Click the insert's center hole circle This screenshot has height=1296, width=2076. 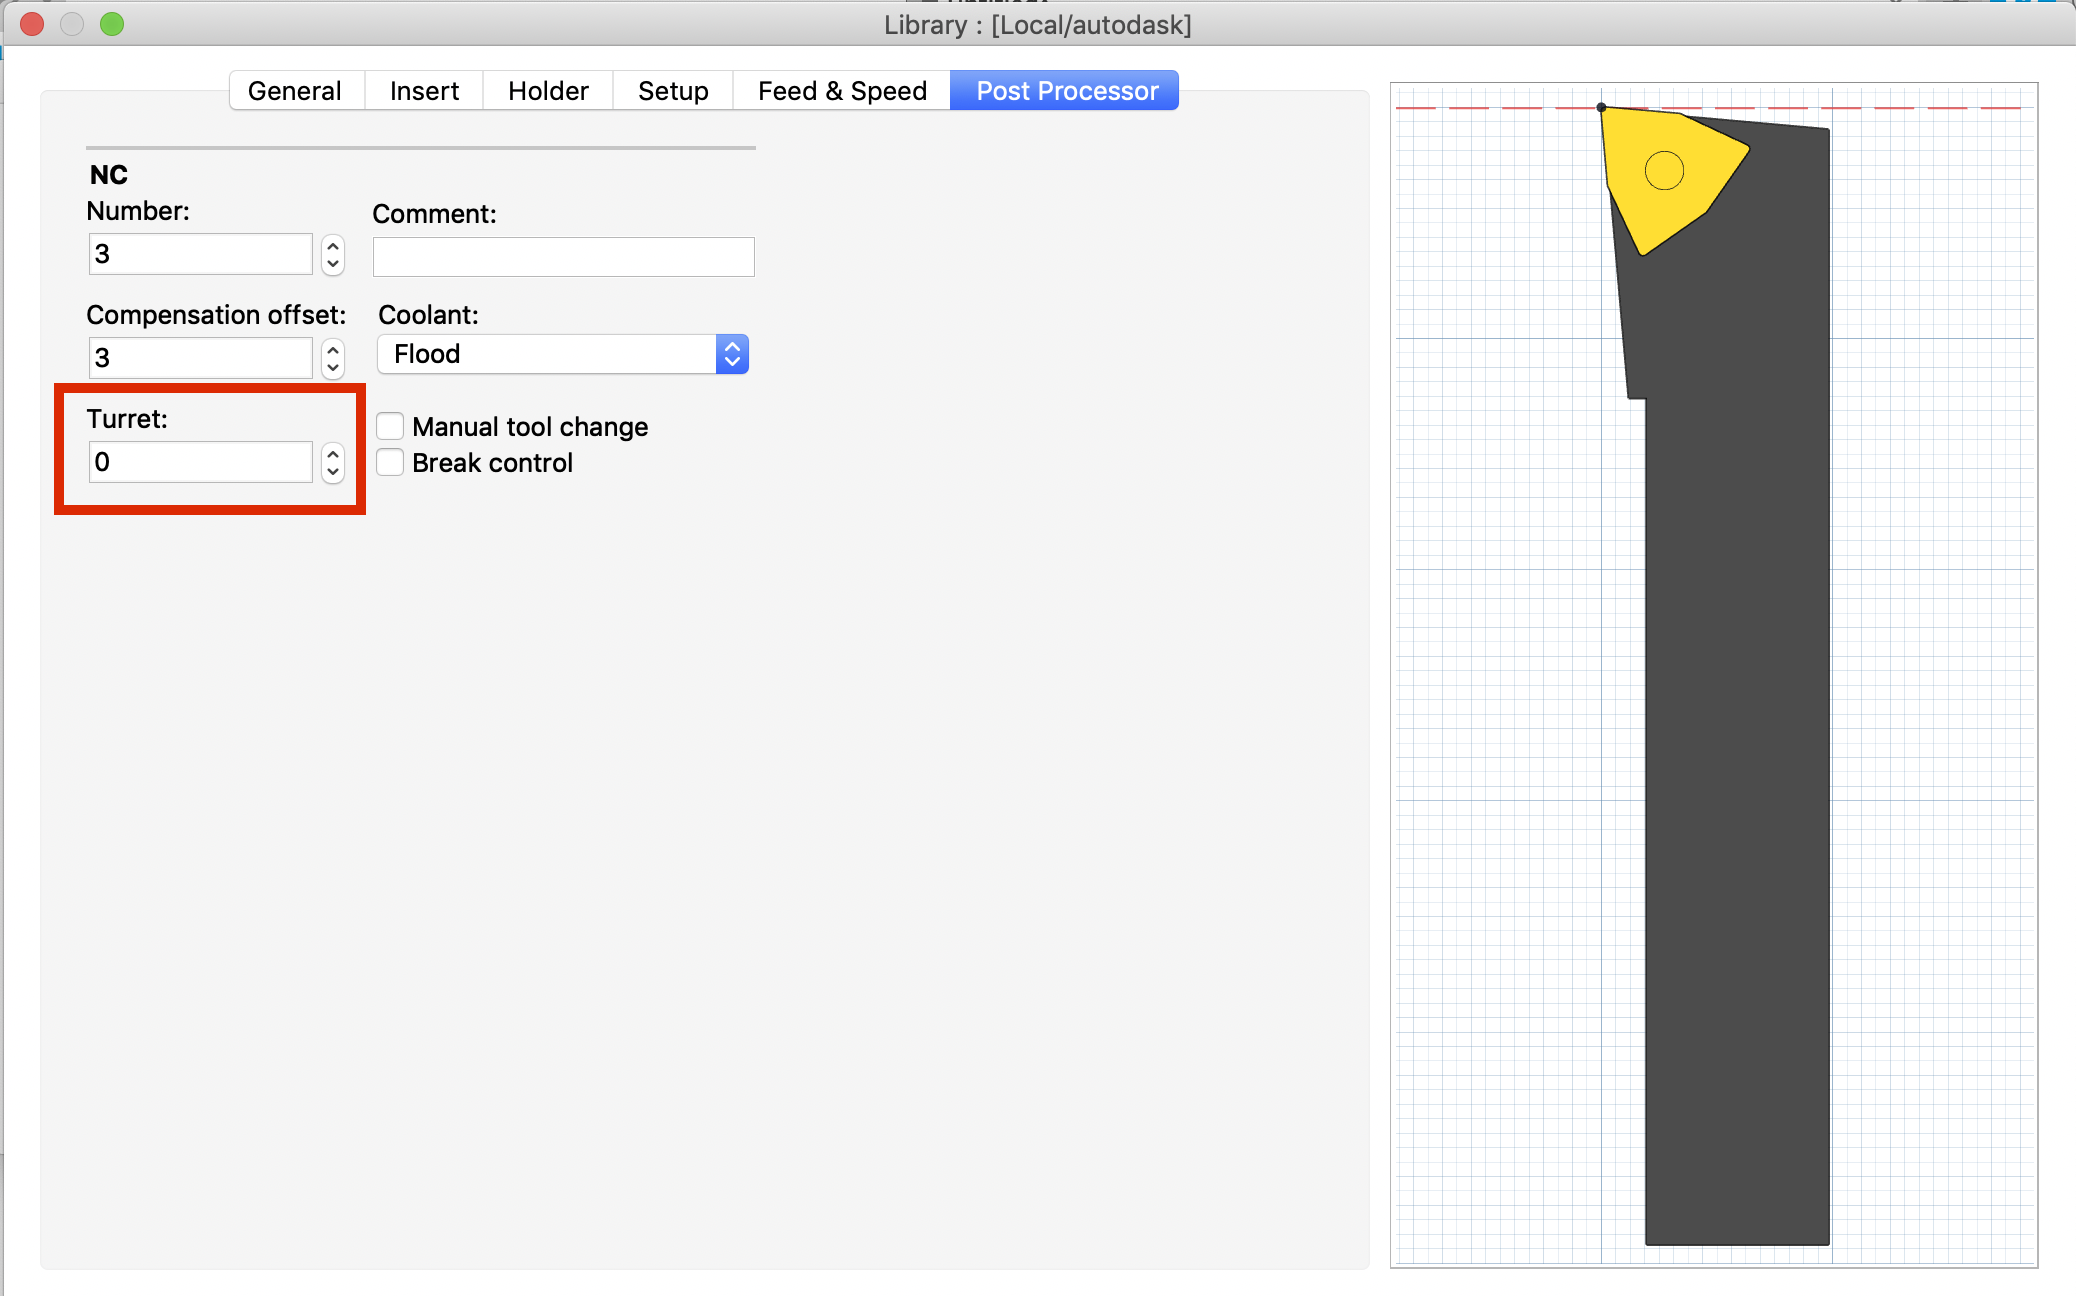tap(1664, 170)
